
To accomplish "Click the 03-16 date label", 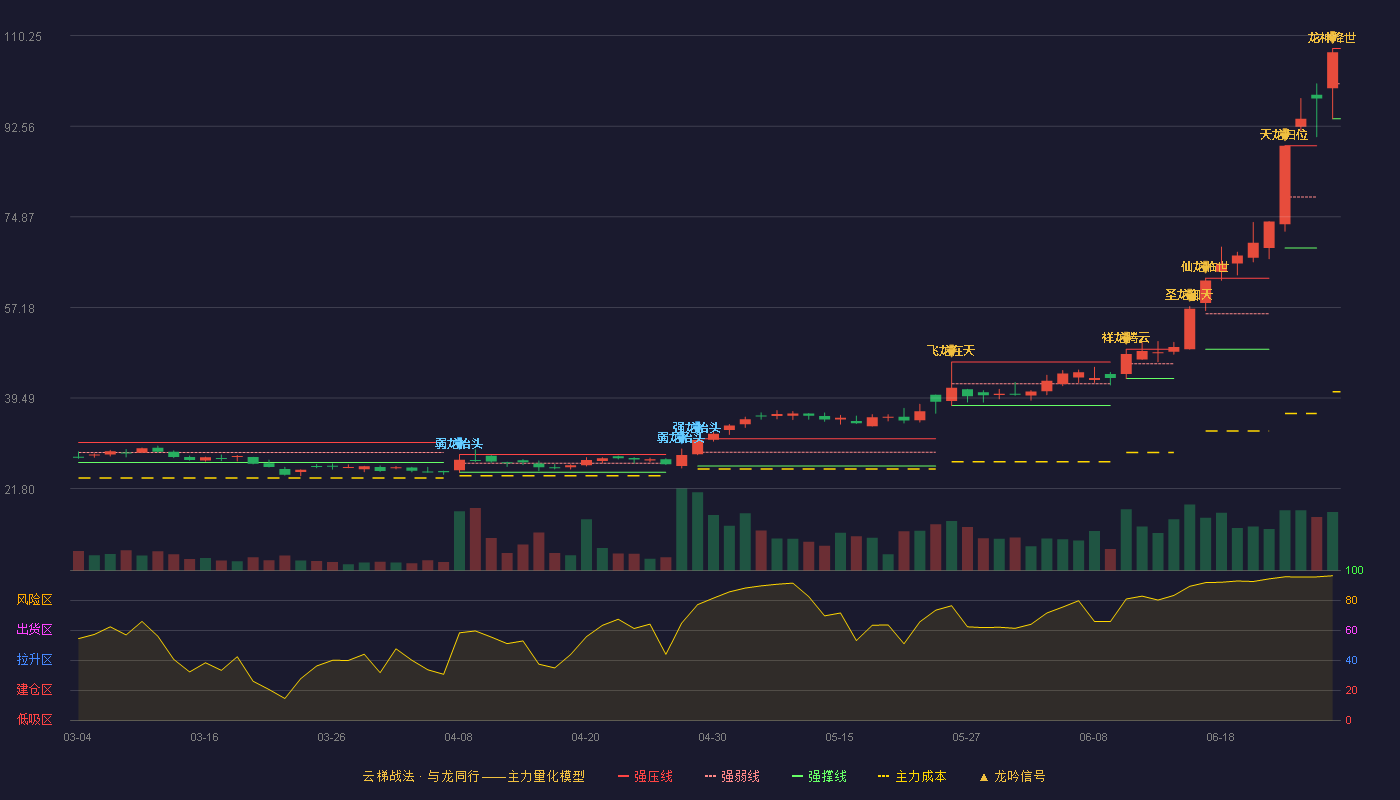I will 204,737.
